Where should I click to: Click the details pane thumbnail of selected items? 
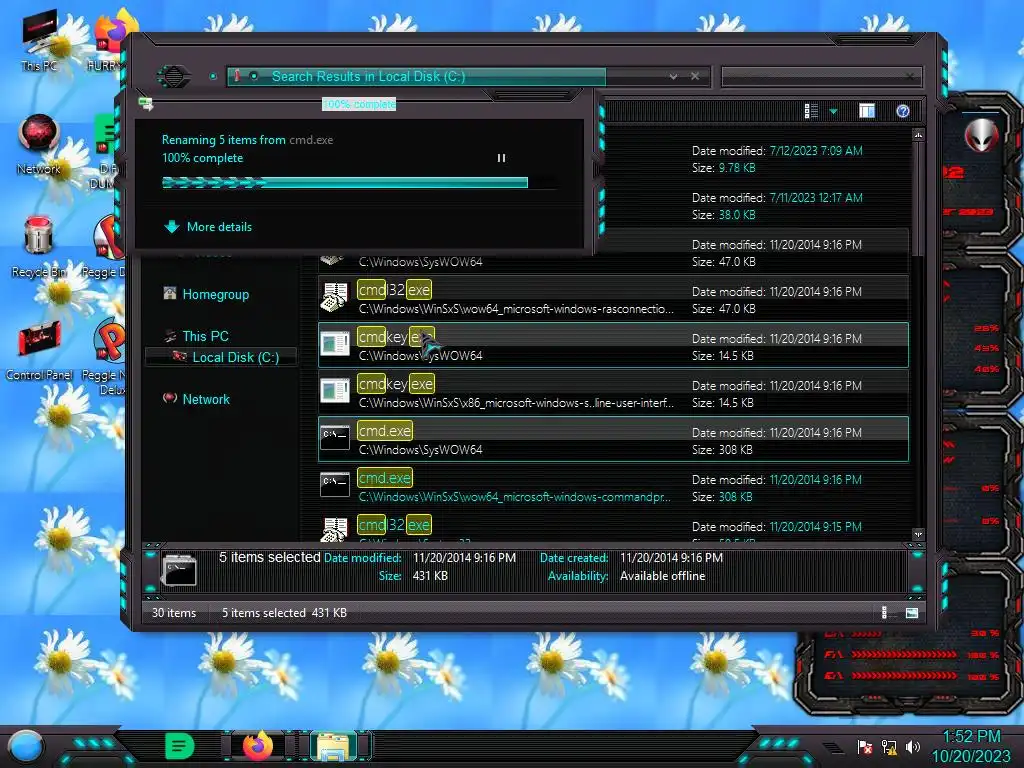(179, 569)
